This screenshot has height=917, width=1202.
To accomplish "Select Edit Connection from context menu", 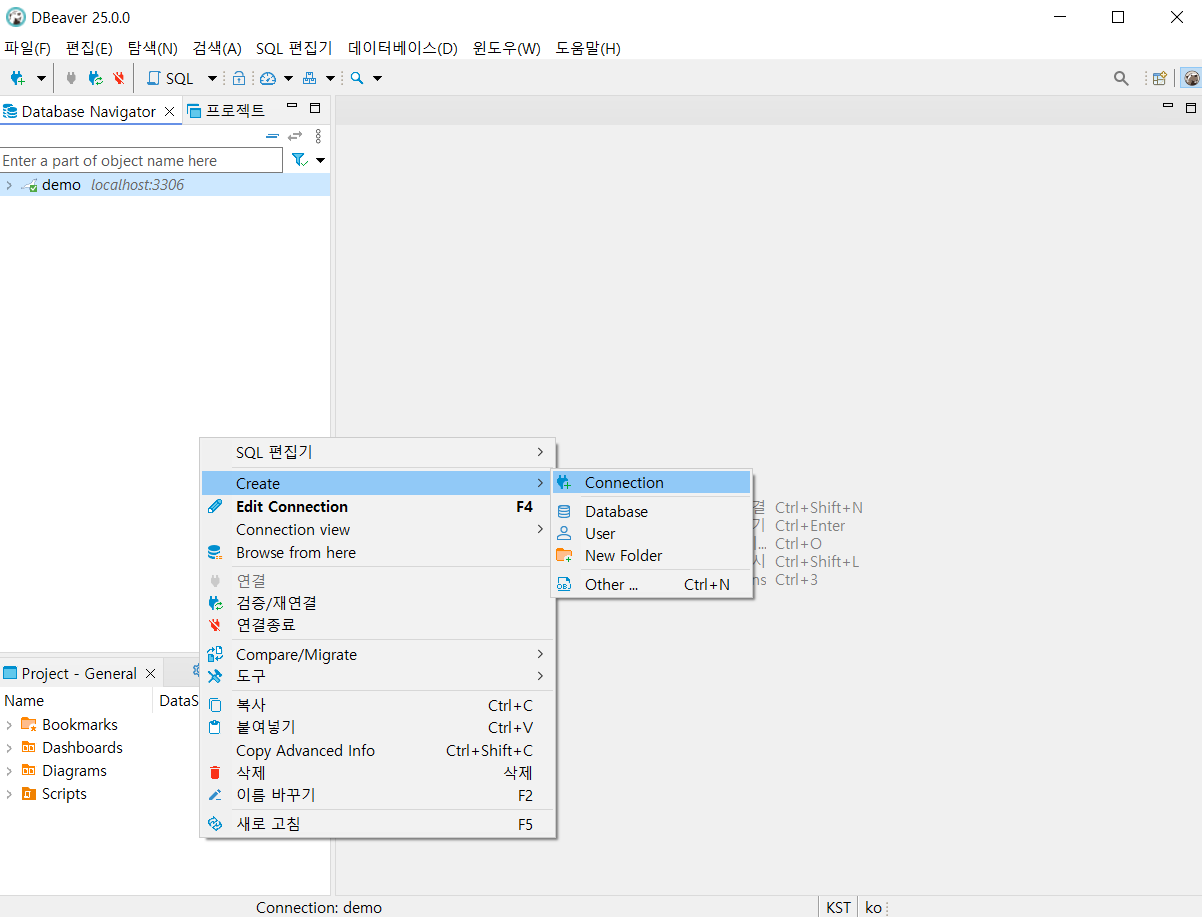I will pos(378,506).
